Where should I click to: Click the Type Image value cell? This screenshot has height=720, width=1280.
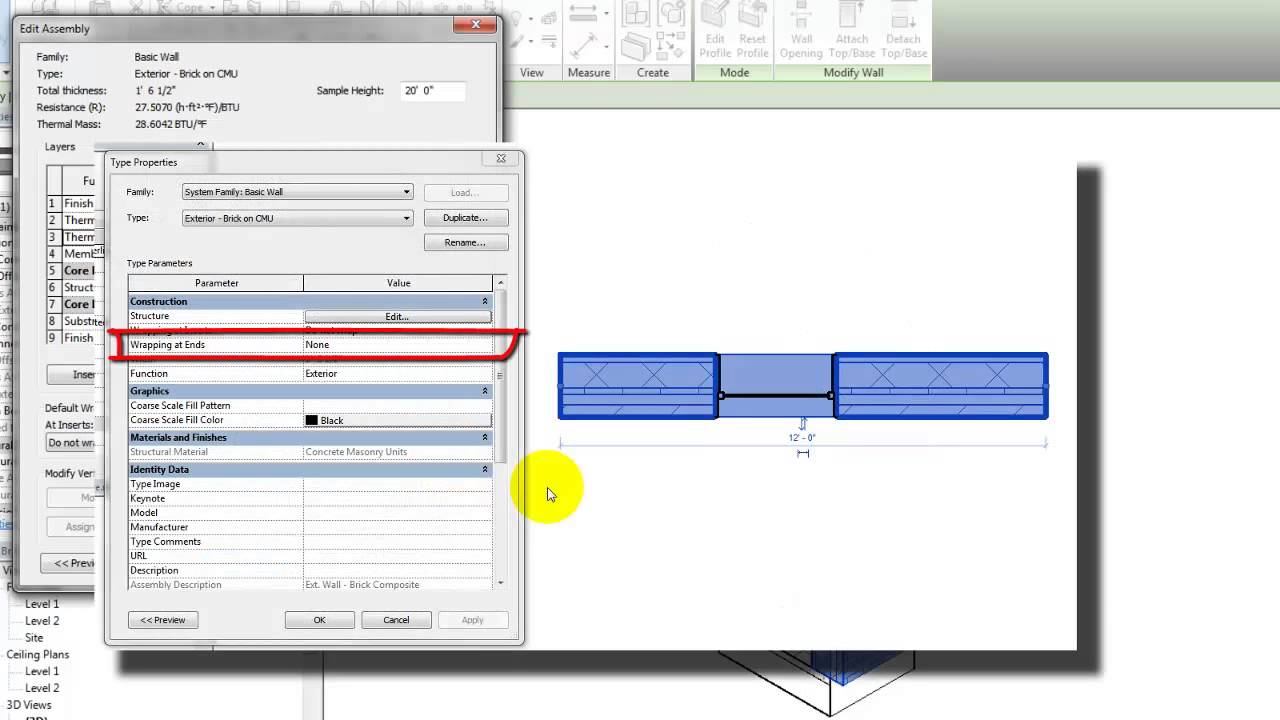[398, 484]
